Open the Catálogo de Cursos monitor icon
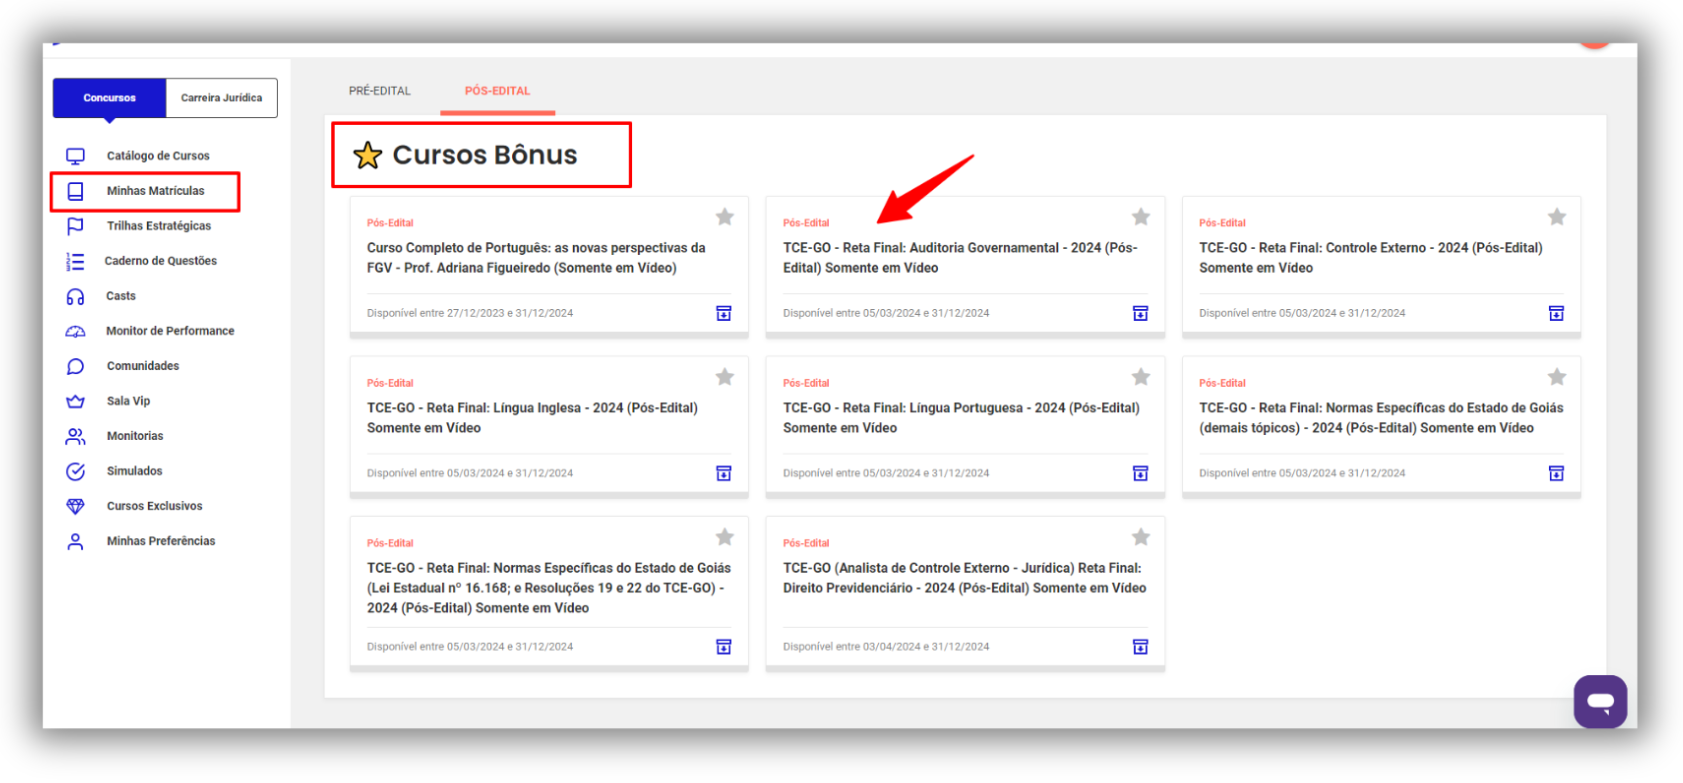1683x783 pixels. [x=75, y=156]
